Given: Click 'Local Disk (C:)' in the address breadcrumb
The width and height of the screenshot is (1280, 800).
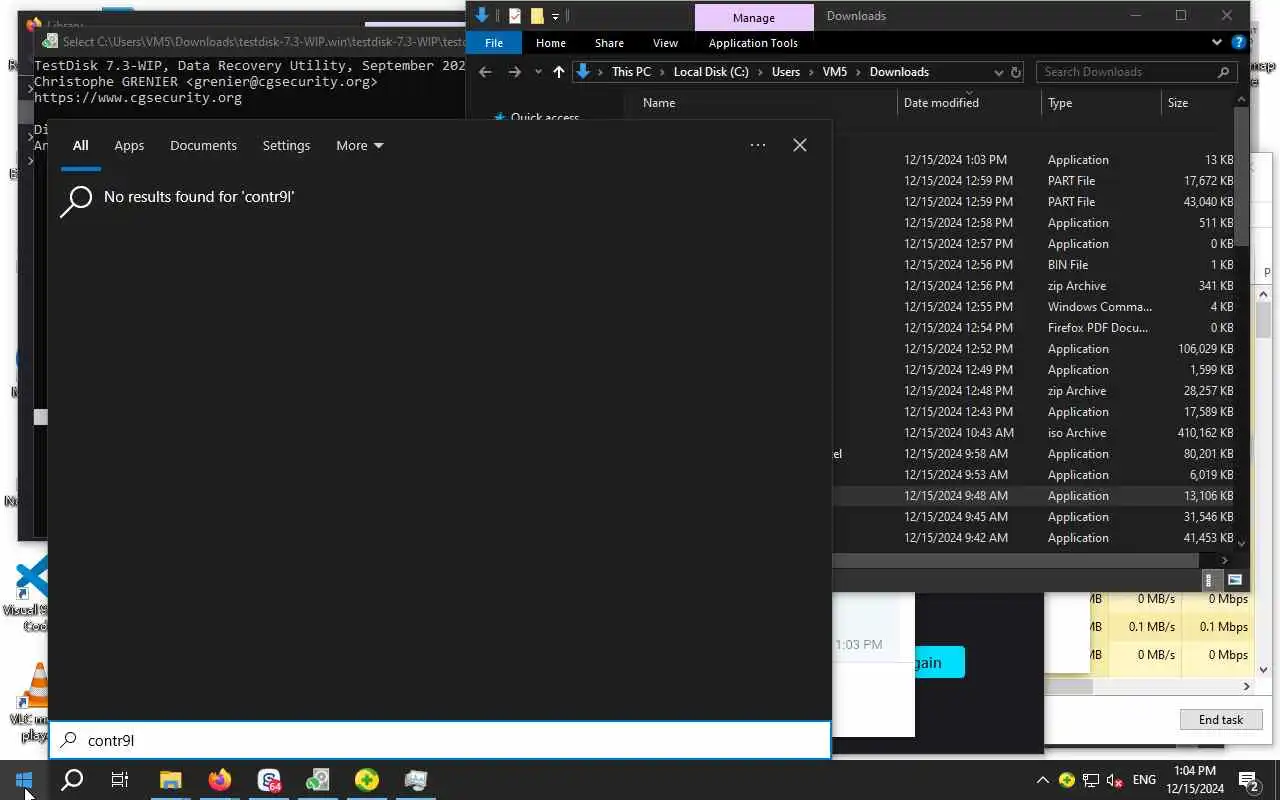Looking at the screenshot, I should 711,72.
